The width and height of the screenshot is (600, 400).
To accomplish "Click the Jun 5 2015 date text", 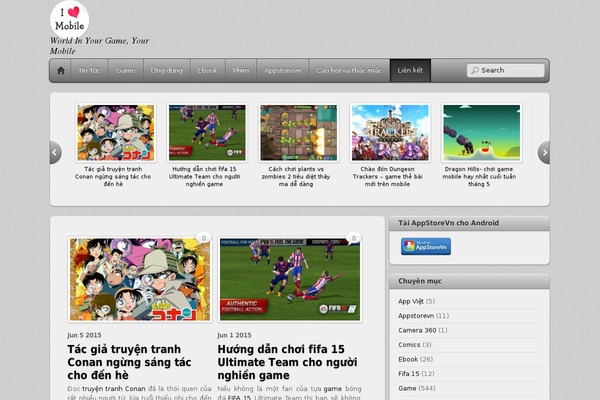I will tap(84, 335).
